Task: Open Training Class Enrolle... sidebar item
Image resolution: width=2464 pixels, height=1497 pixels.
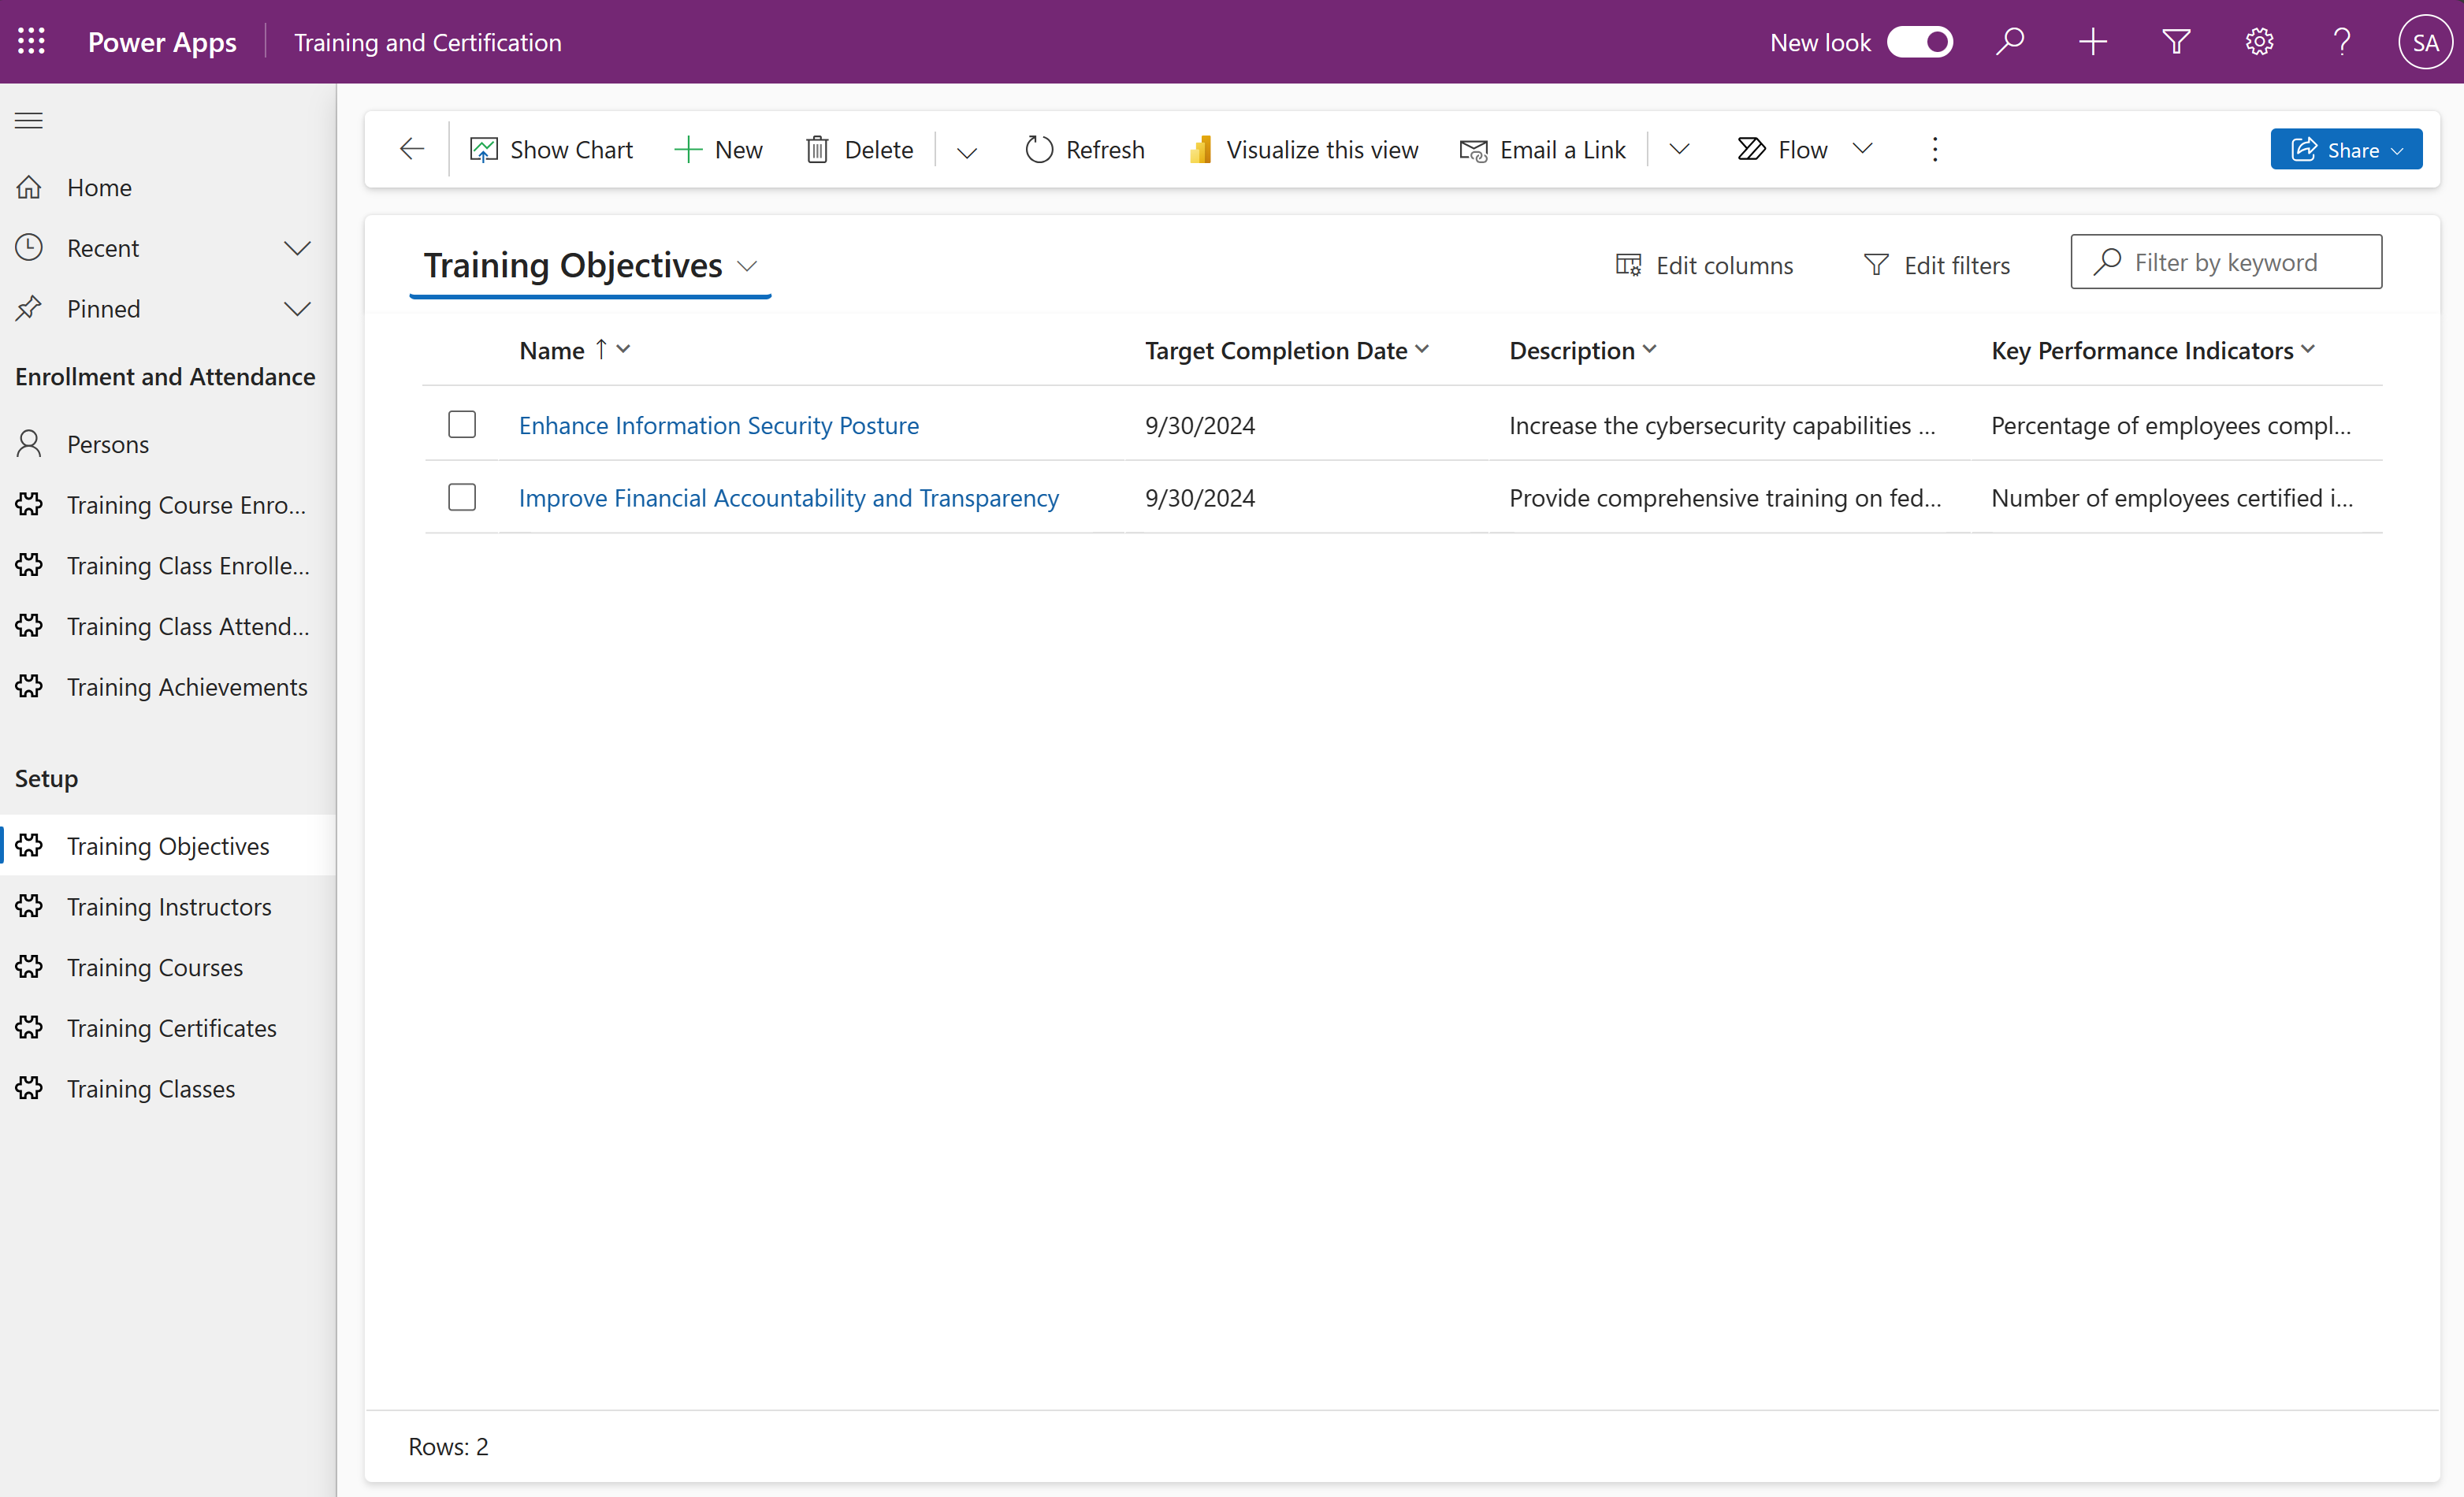Action: 168,566
